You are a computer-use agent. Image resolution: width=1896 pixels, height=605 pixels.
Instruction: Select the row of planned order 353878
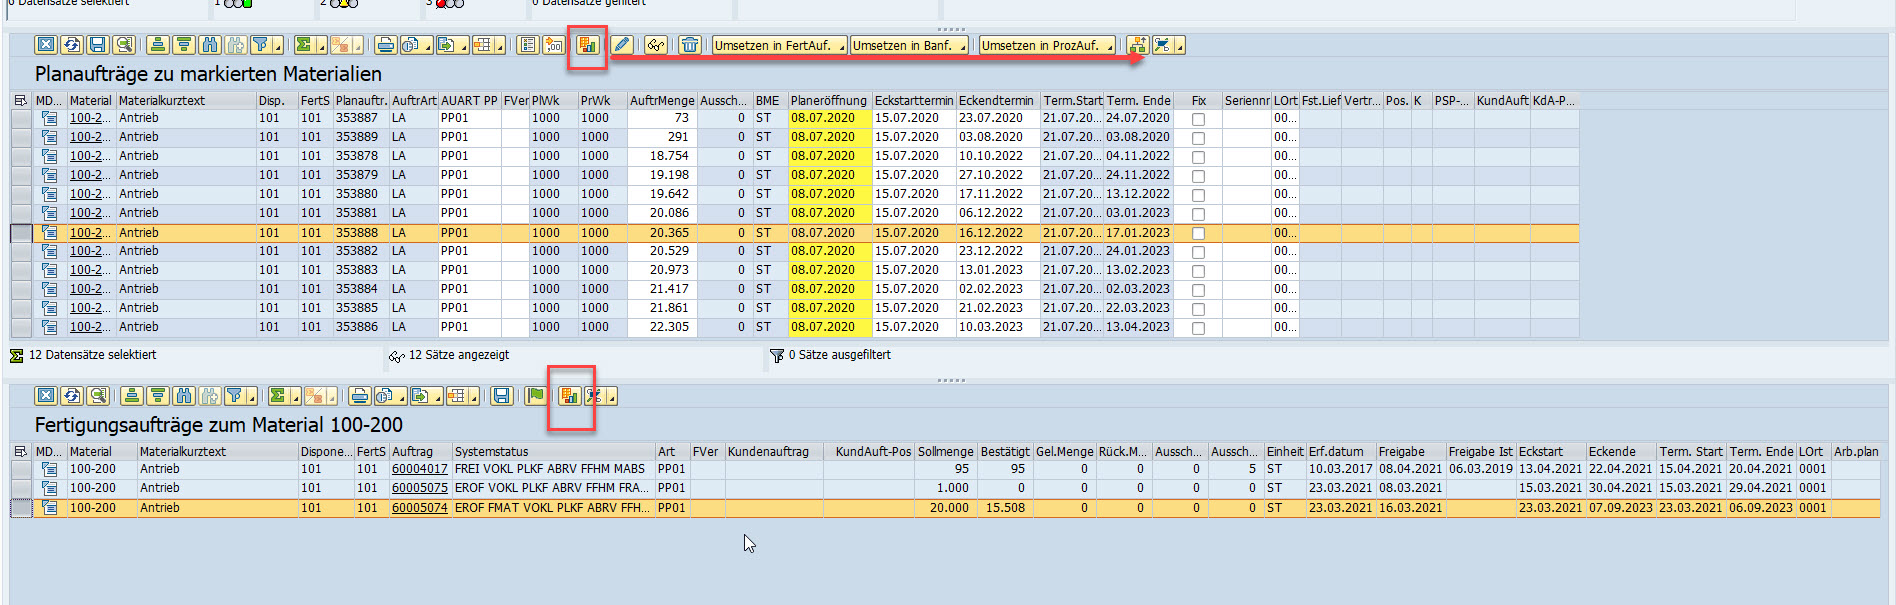[x=21, y=156]
